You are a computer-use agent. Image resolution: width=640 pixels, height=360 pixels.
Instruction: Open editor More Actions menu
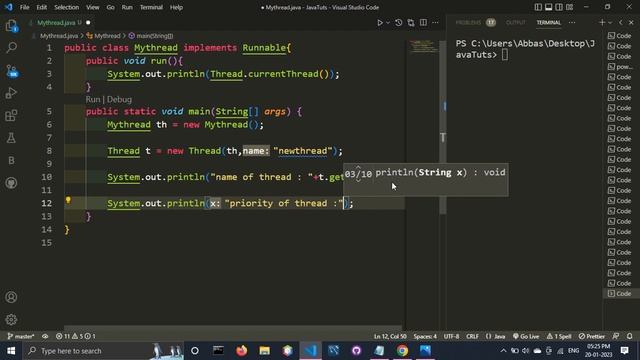coord(436,23)
